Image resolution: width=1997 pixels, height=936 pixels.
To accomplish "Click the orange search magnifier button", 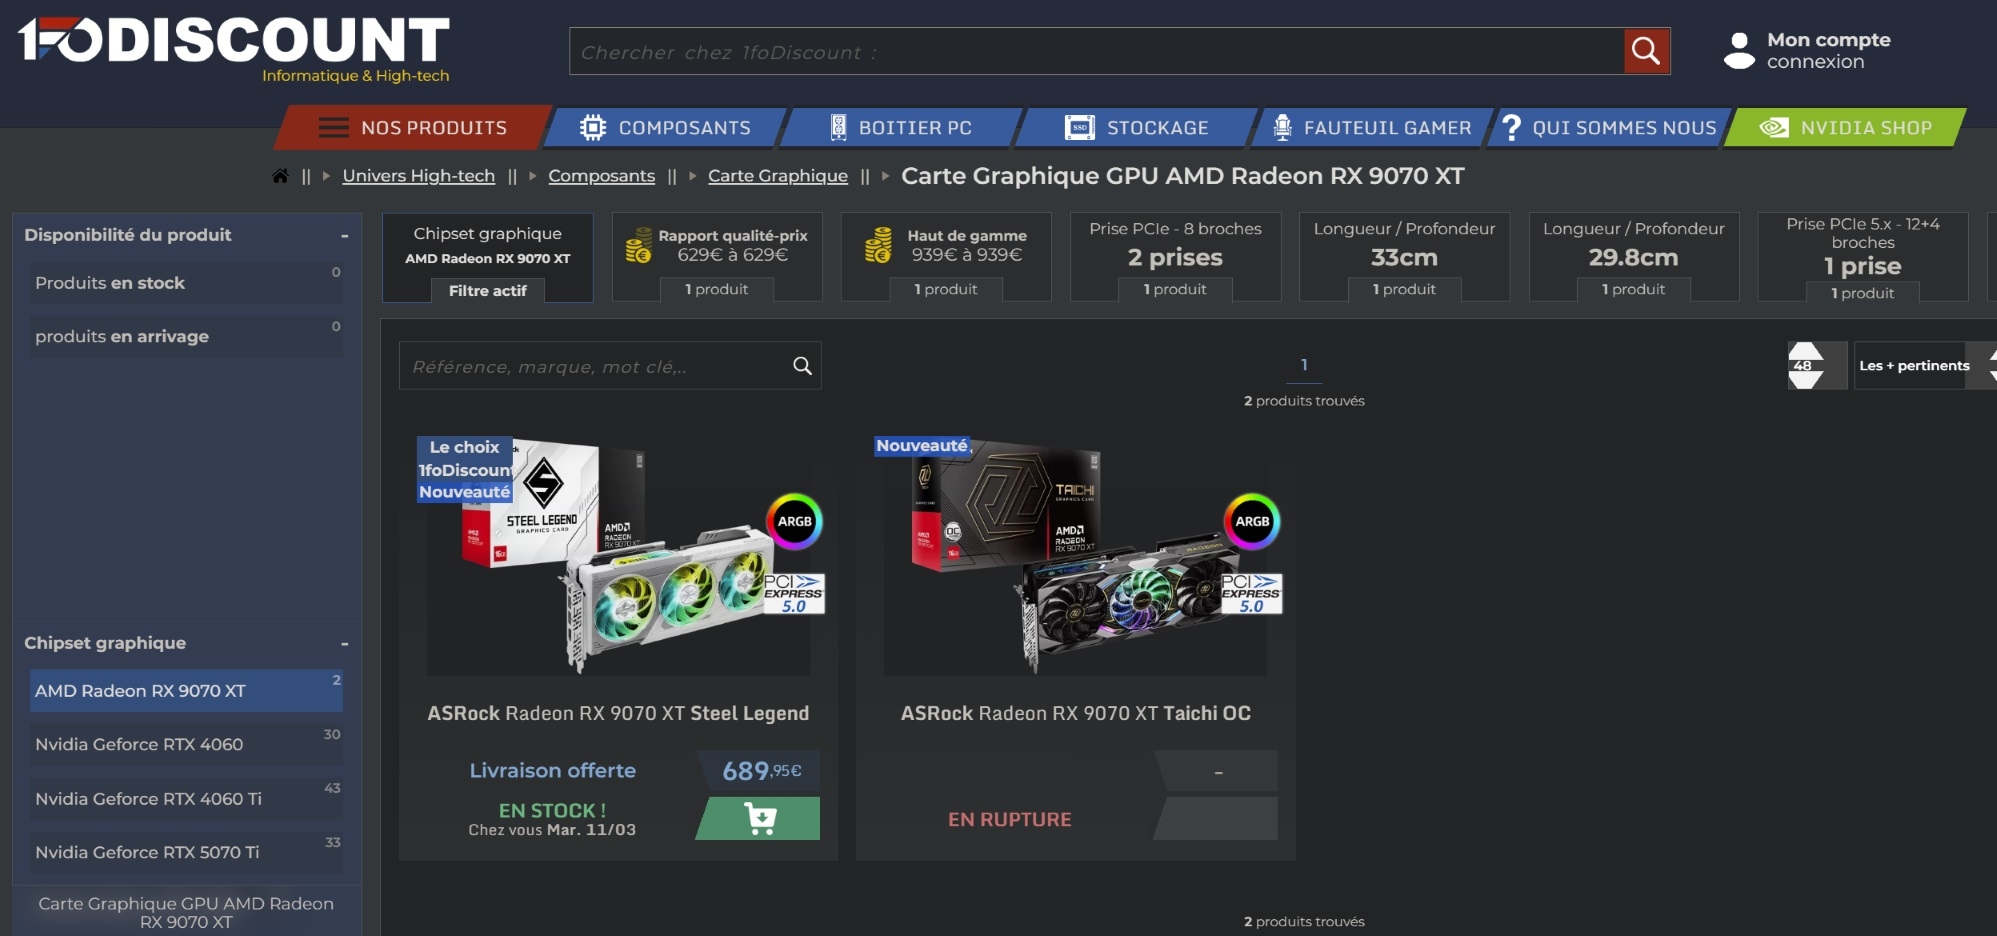I will click(x=1646, y=51).
